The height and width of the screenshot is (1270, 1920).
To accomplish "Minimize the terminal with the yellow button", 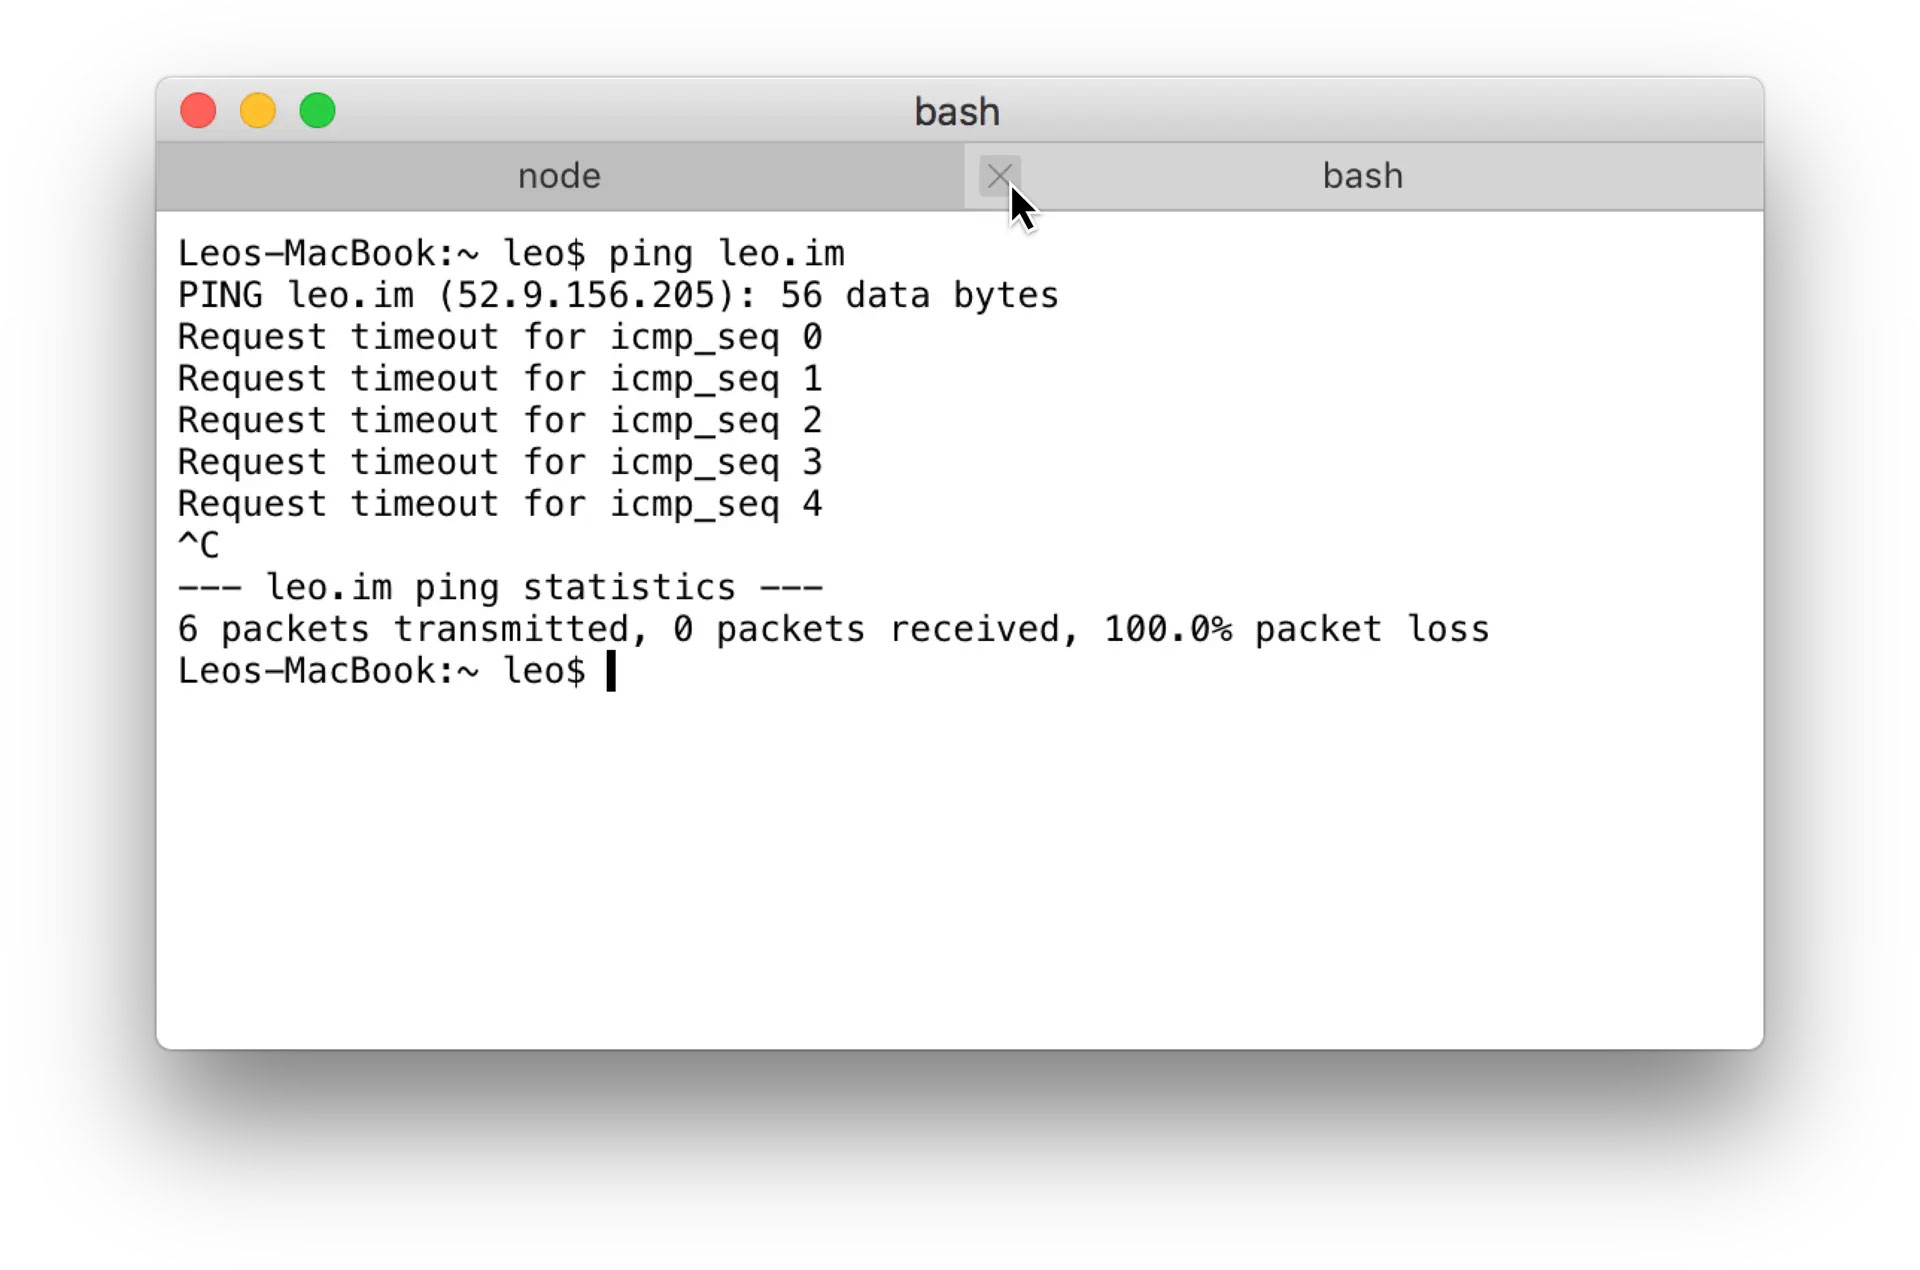I will click(x=258, y=111).
